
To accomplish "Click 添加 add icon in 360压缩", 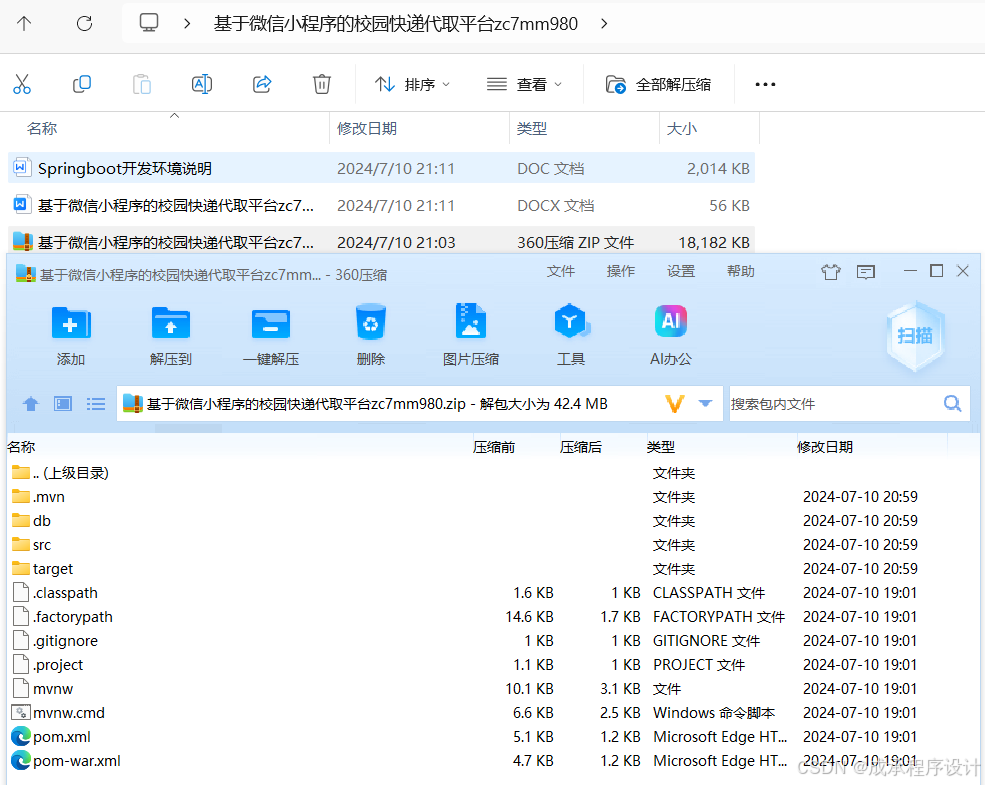I will 71,335.
